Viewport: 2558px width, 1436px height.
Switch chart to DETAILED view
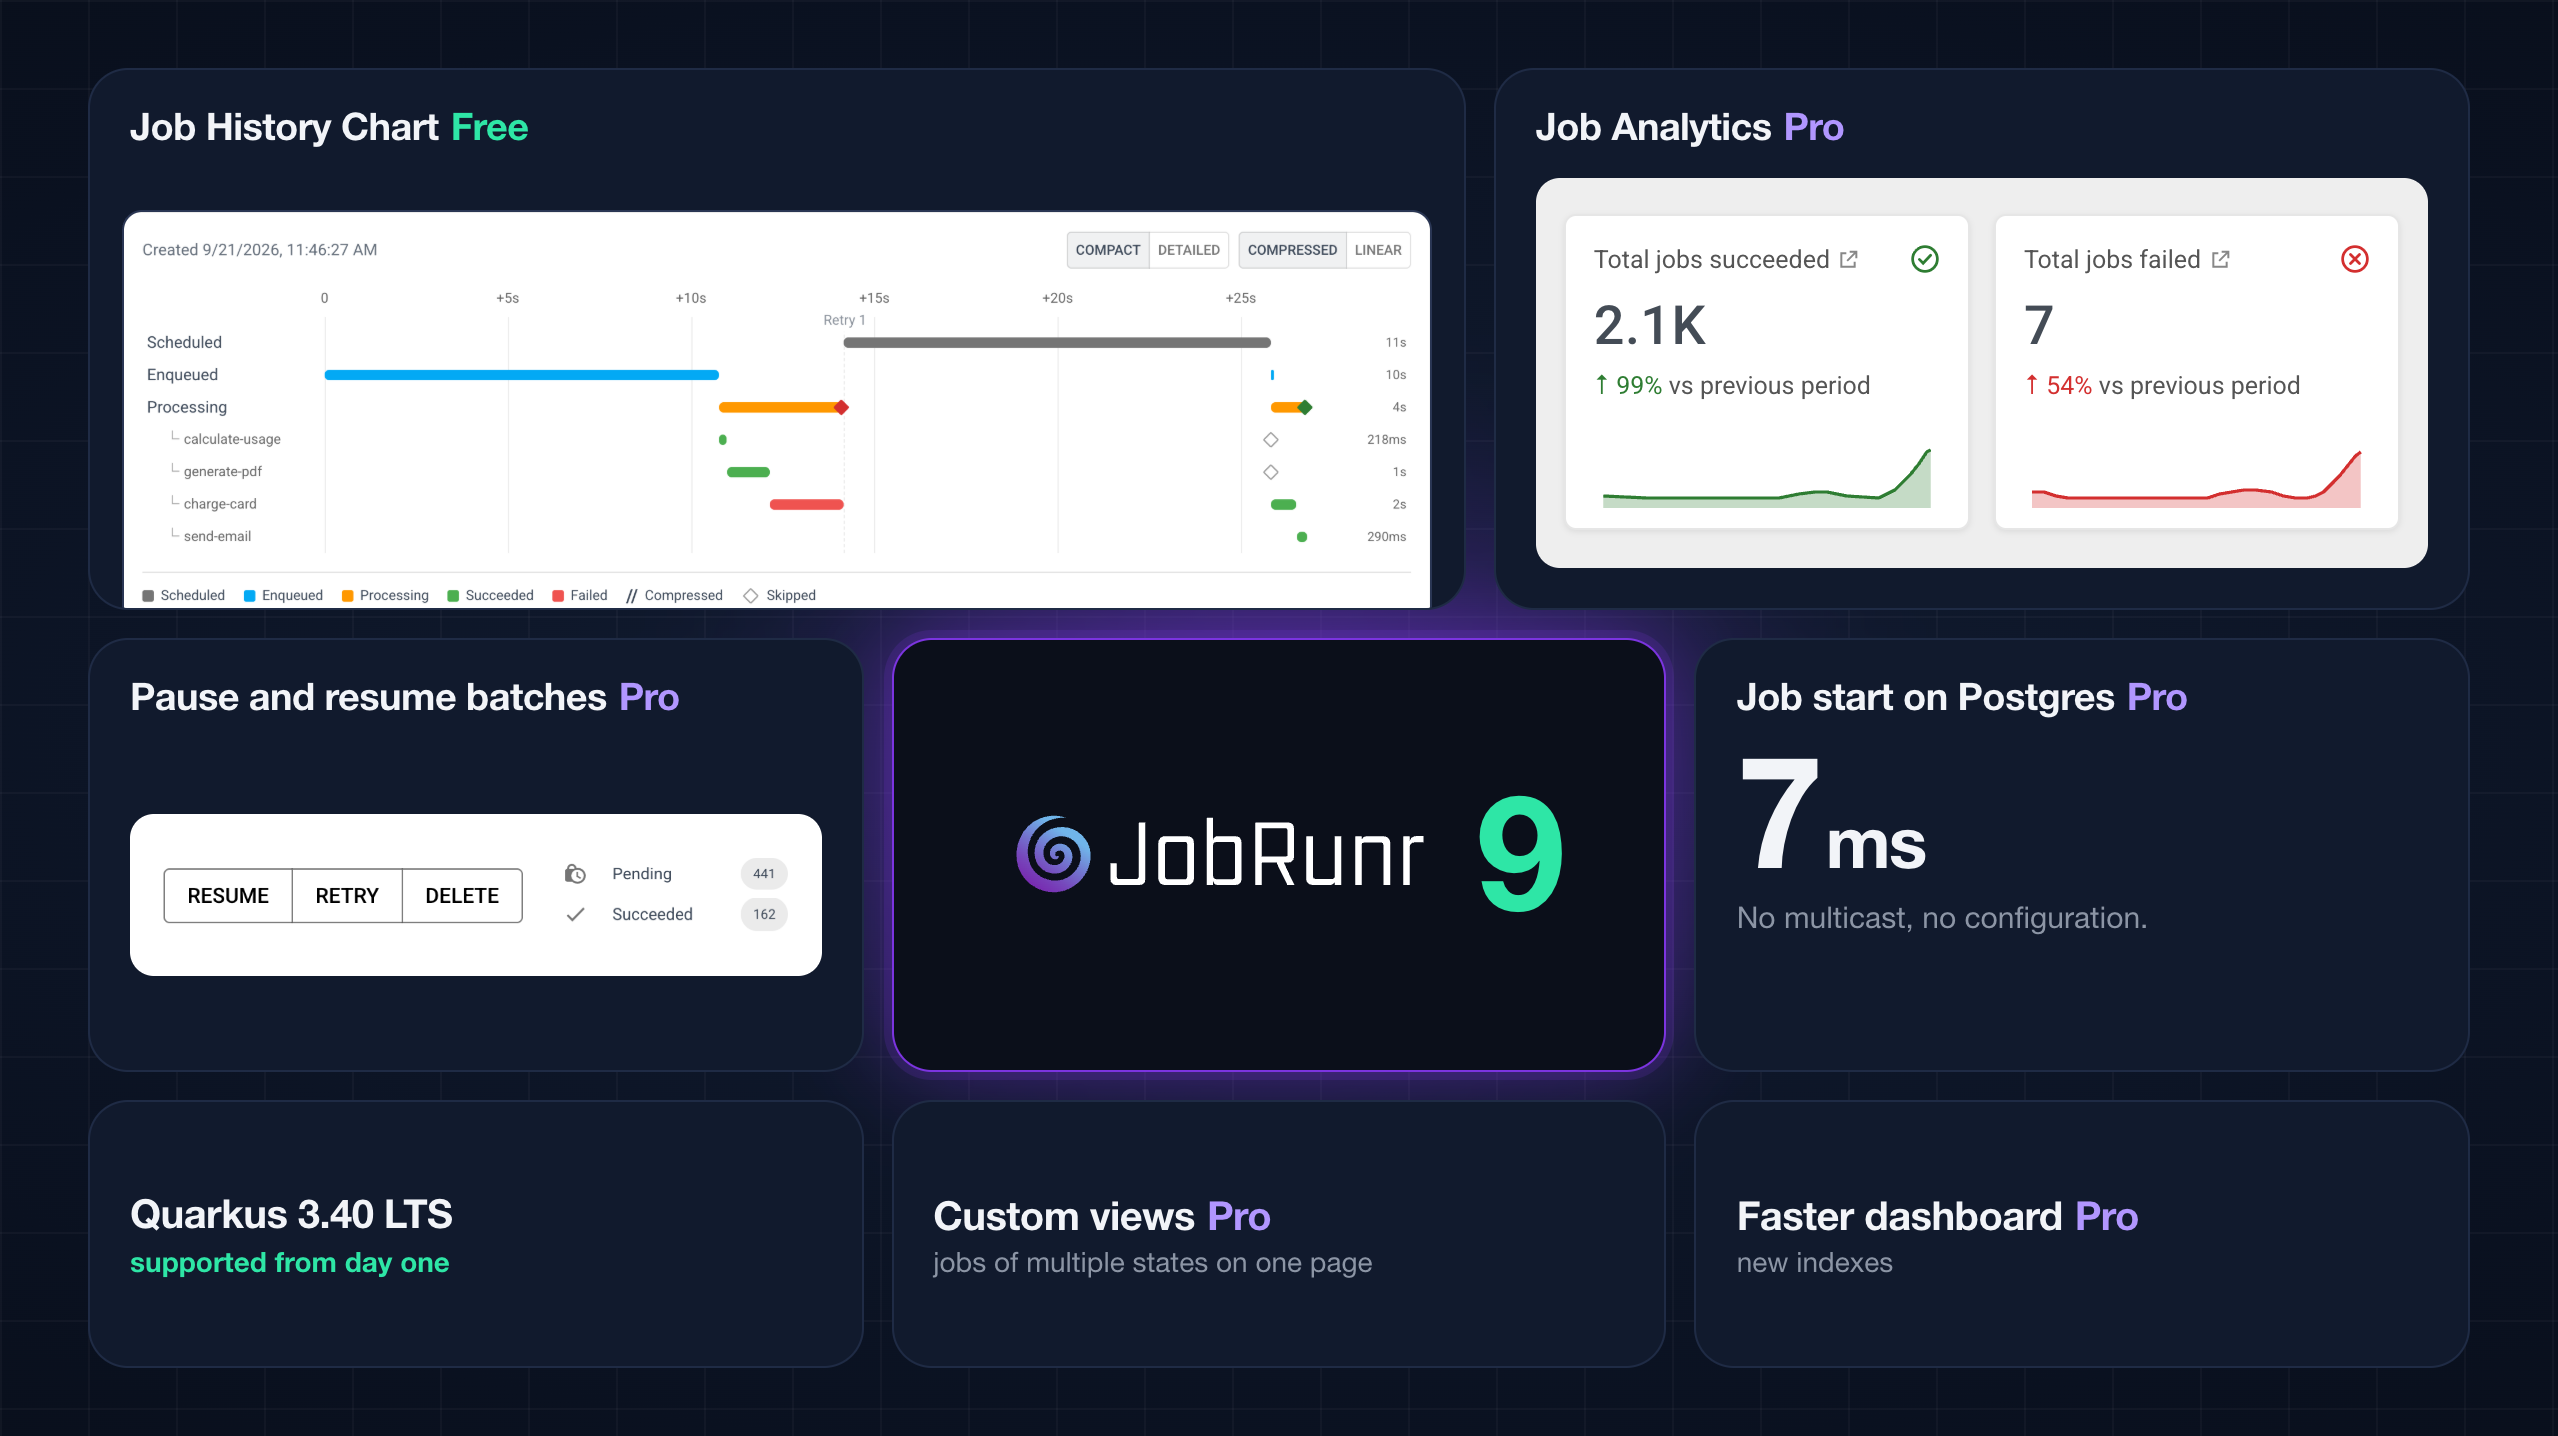(1188, 250)
